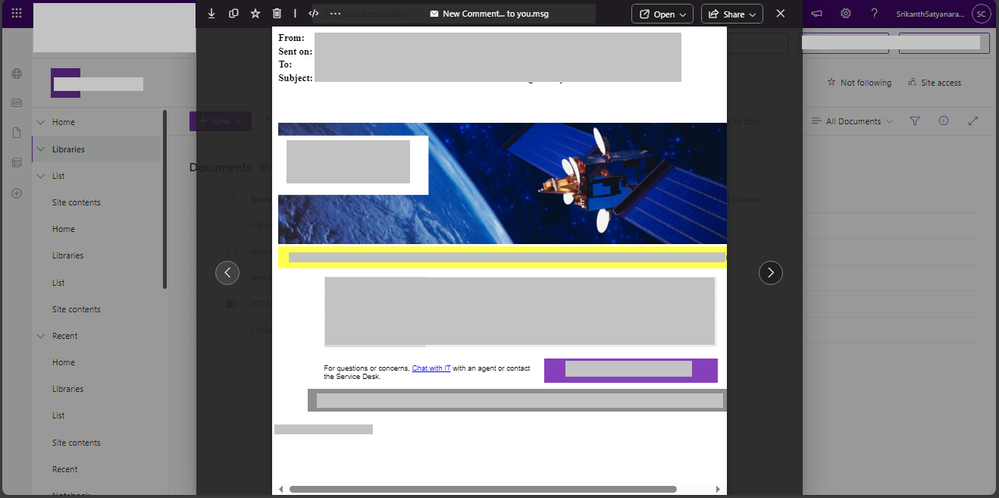Click the right scroll arrow of preview
The image size is (999, 498).
717,489
